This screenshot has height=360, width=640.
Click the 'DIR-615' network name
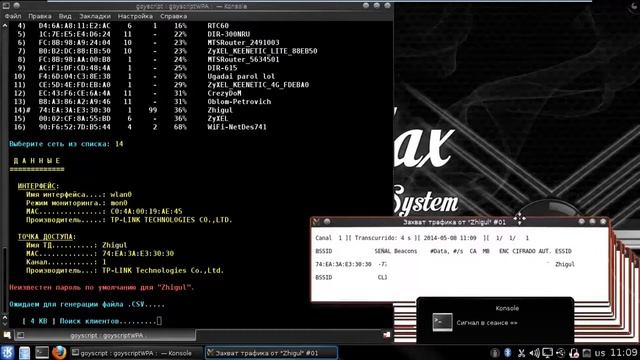click(222, 68)
